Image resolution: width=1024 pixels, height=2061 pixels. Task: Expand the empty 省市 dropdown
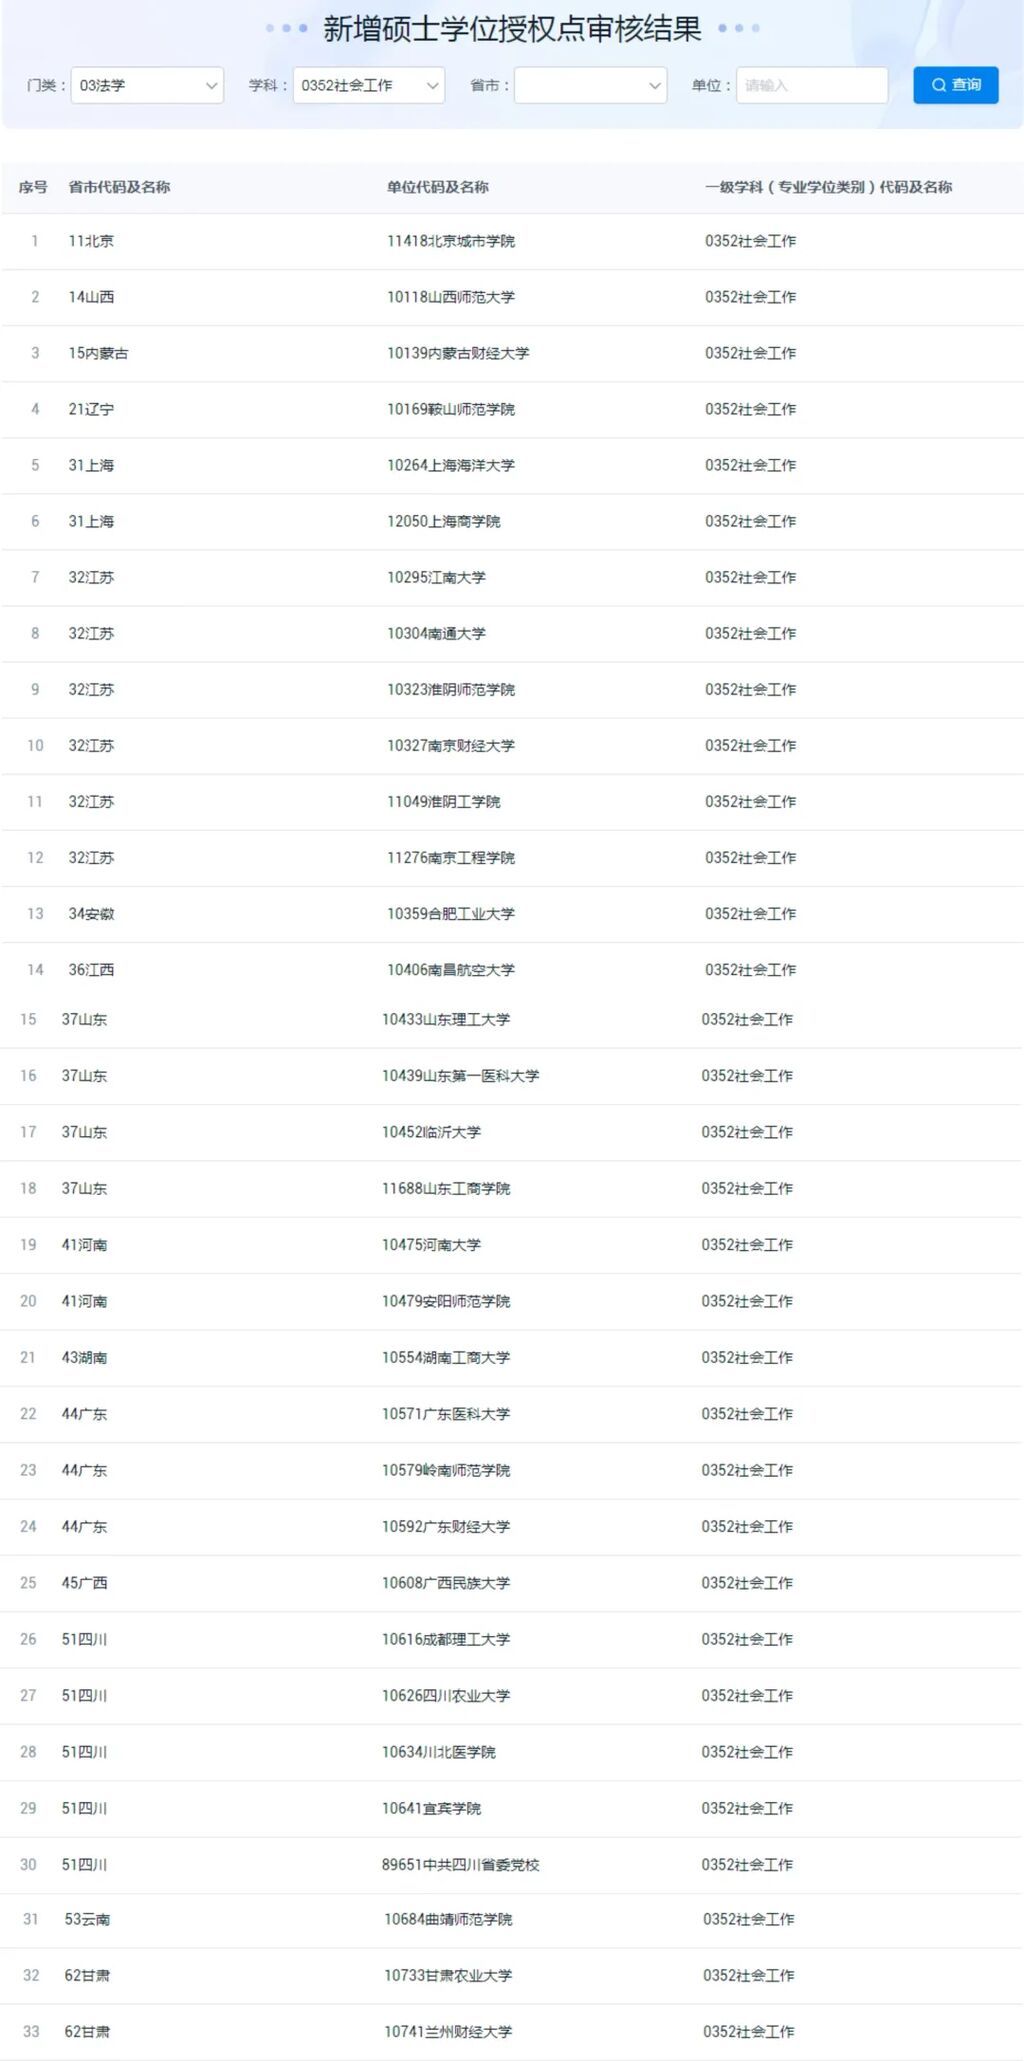[590, 85]
